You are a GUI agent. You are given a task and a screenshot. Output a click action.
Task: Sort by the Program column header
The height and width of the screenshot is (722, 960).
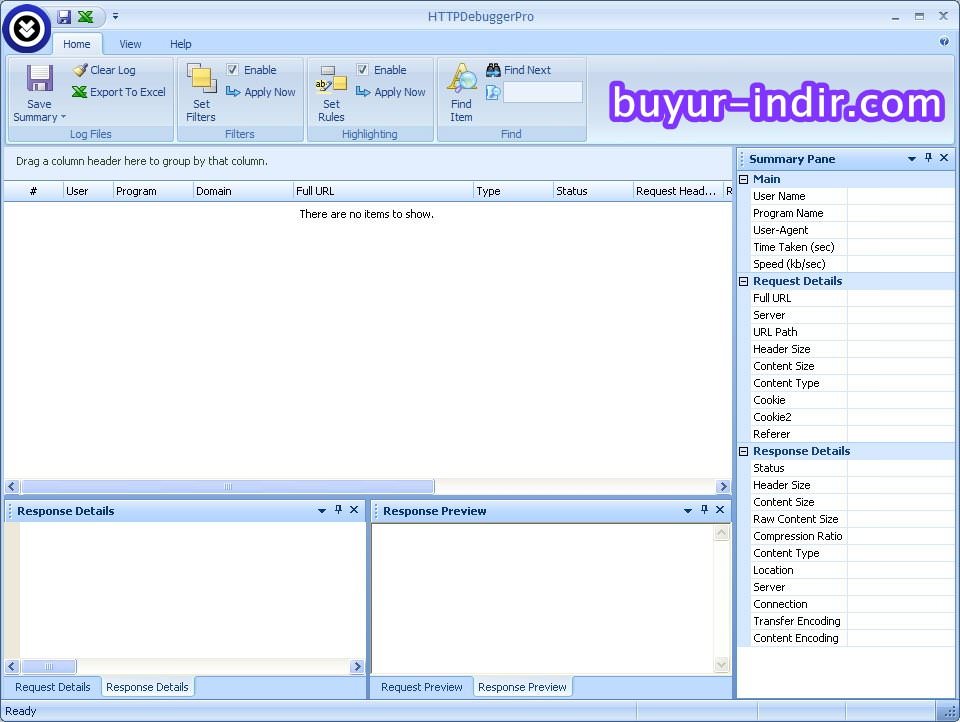pyautogui.click(x=152, y=191)
